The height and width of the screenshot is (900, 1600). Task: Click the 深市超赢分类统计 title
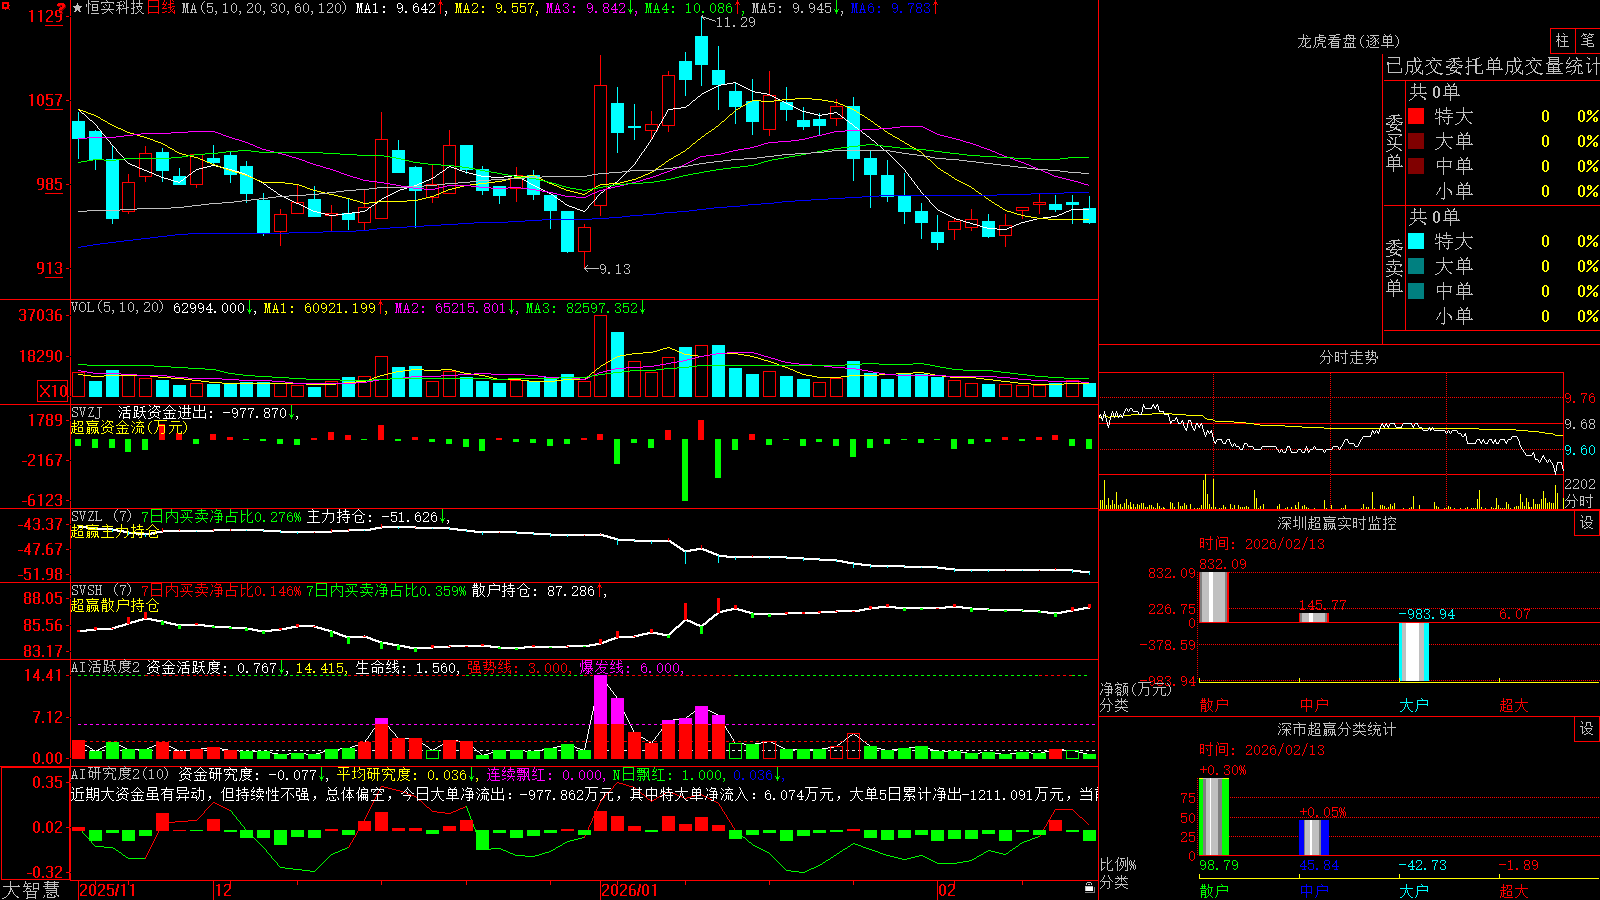(x=1337, y=729)
